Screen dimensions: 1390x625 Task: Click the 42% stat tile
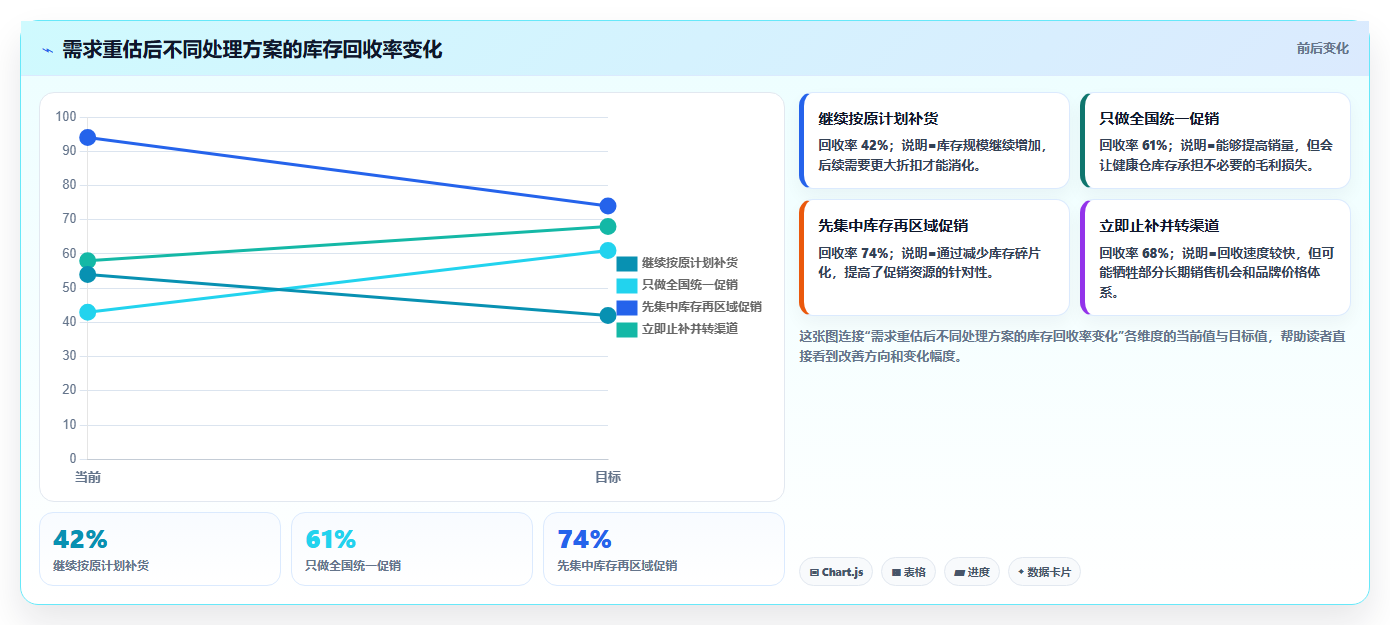[160, 549]
